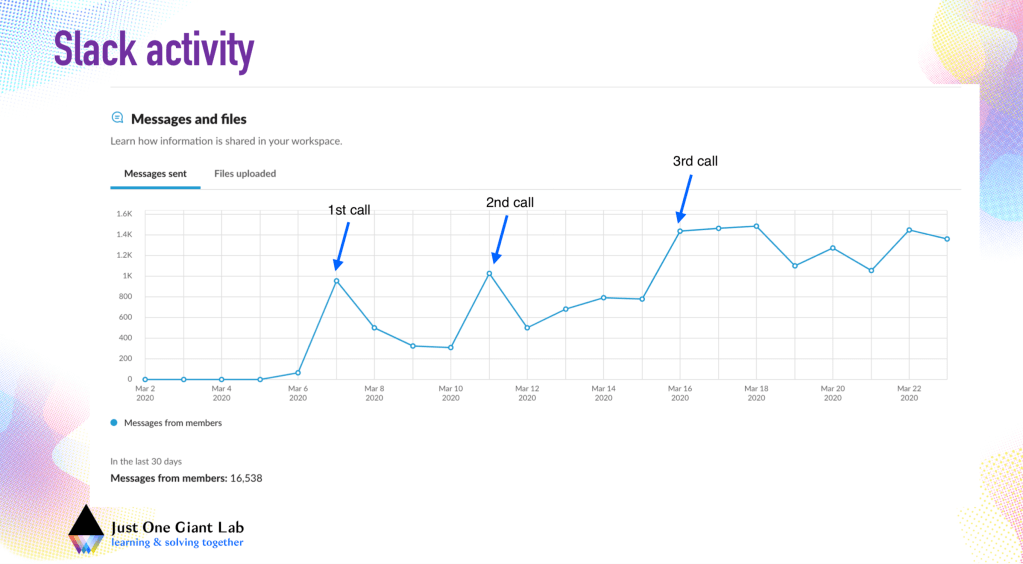Click the blue Messages from members legend dot
The width and height of the screenshot is (1023, 564).
tap(114, 423)
